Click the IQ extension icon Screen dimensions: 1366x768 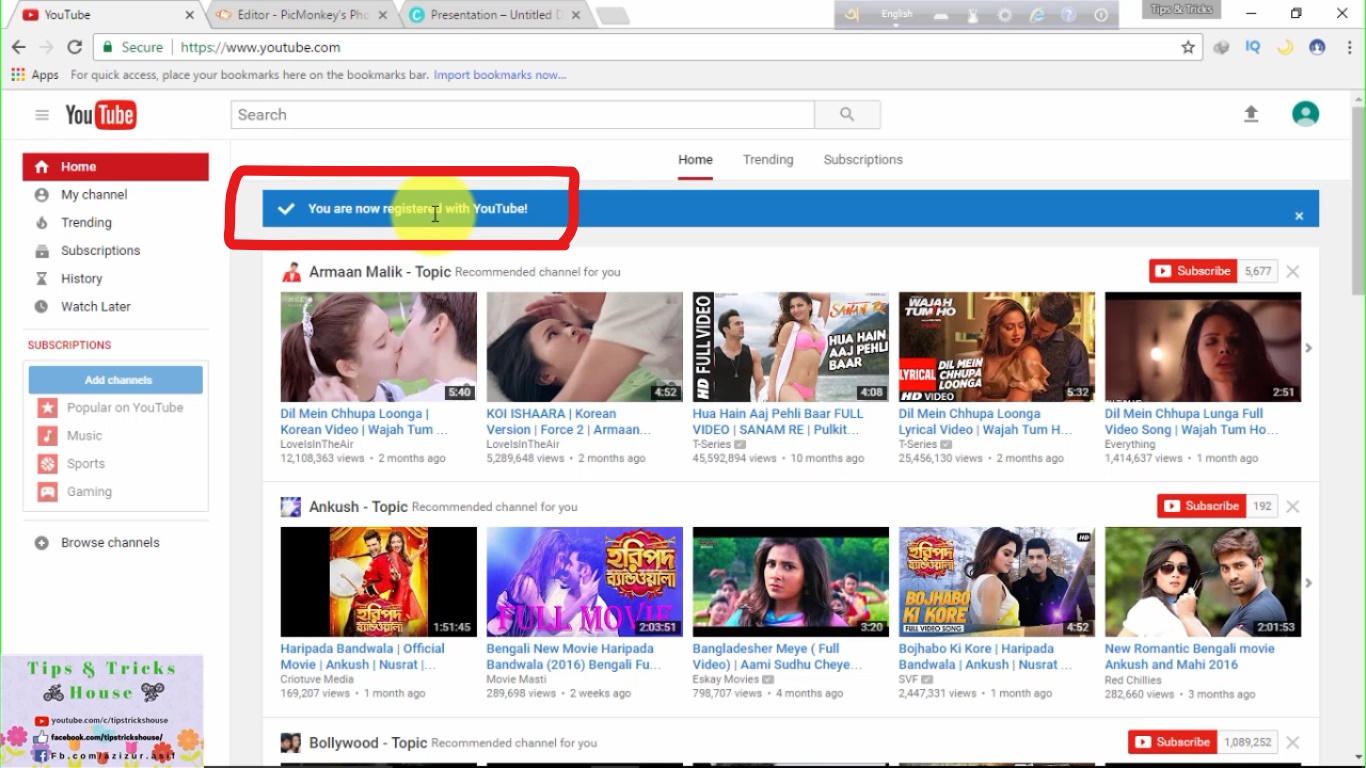click(1252, 47)
